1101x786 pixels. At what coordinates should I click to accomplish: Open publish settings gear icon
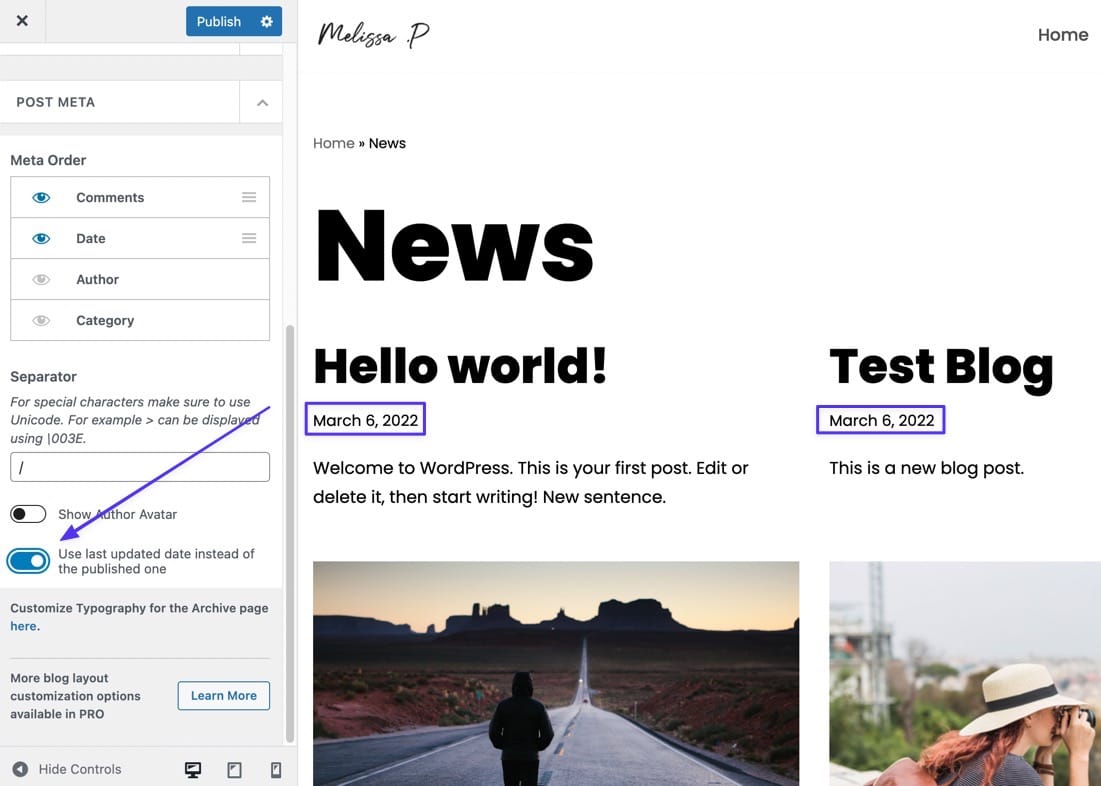point(266,21)
